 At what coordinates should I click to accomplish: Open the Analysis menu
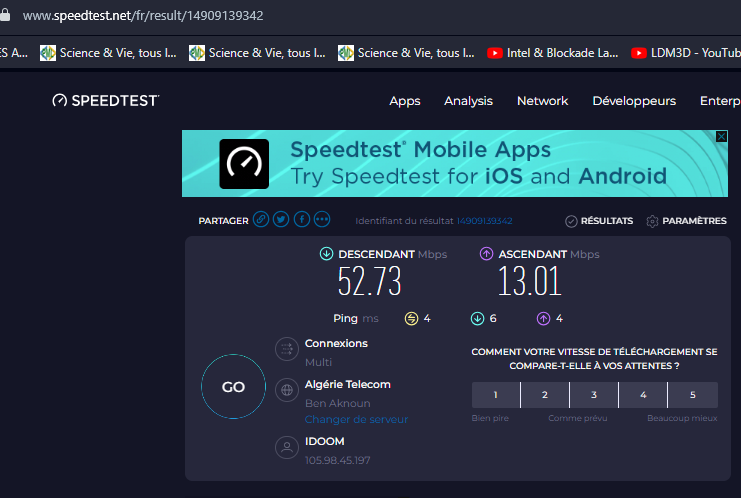tap(468, 101)
